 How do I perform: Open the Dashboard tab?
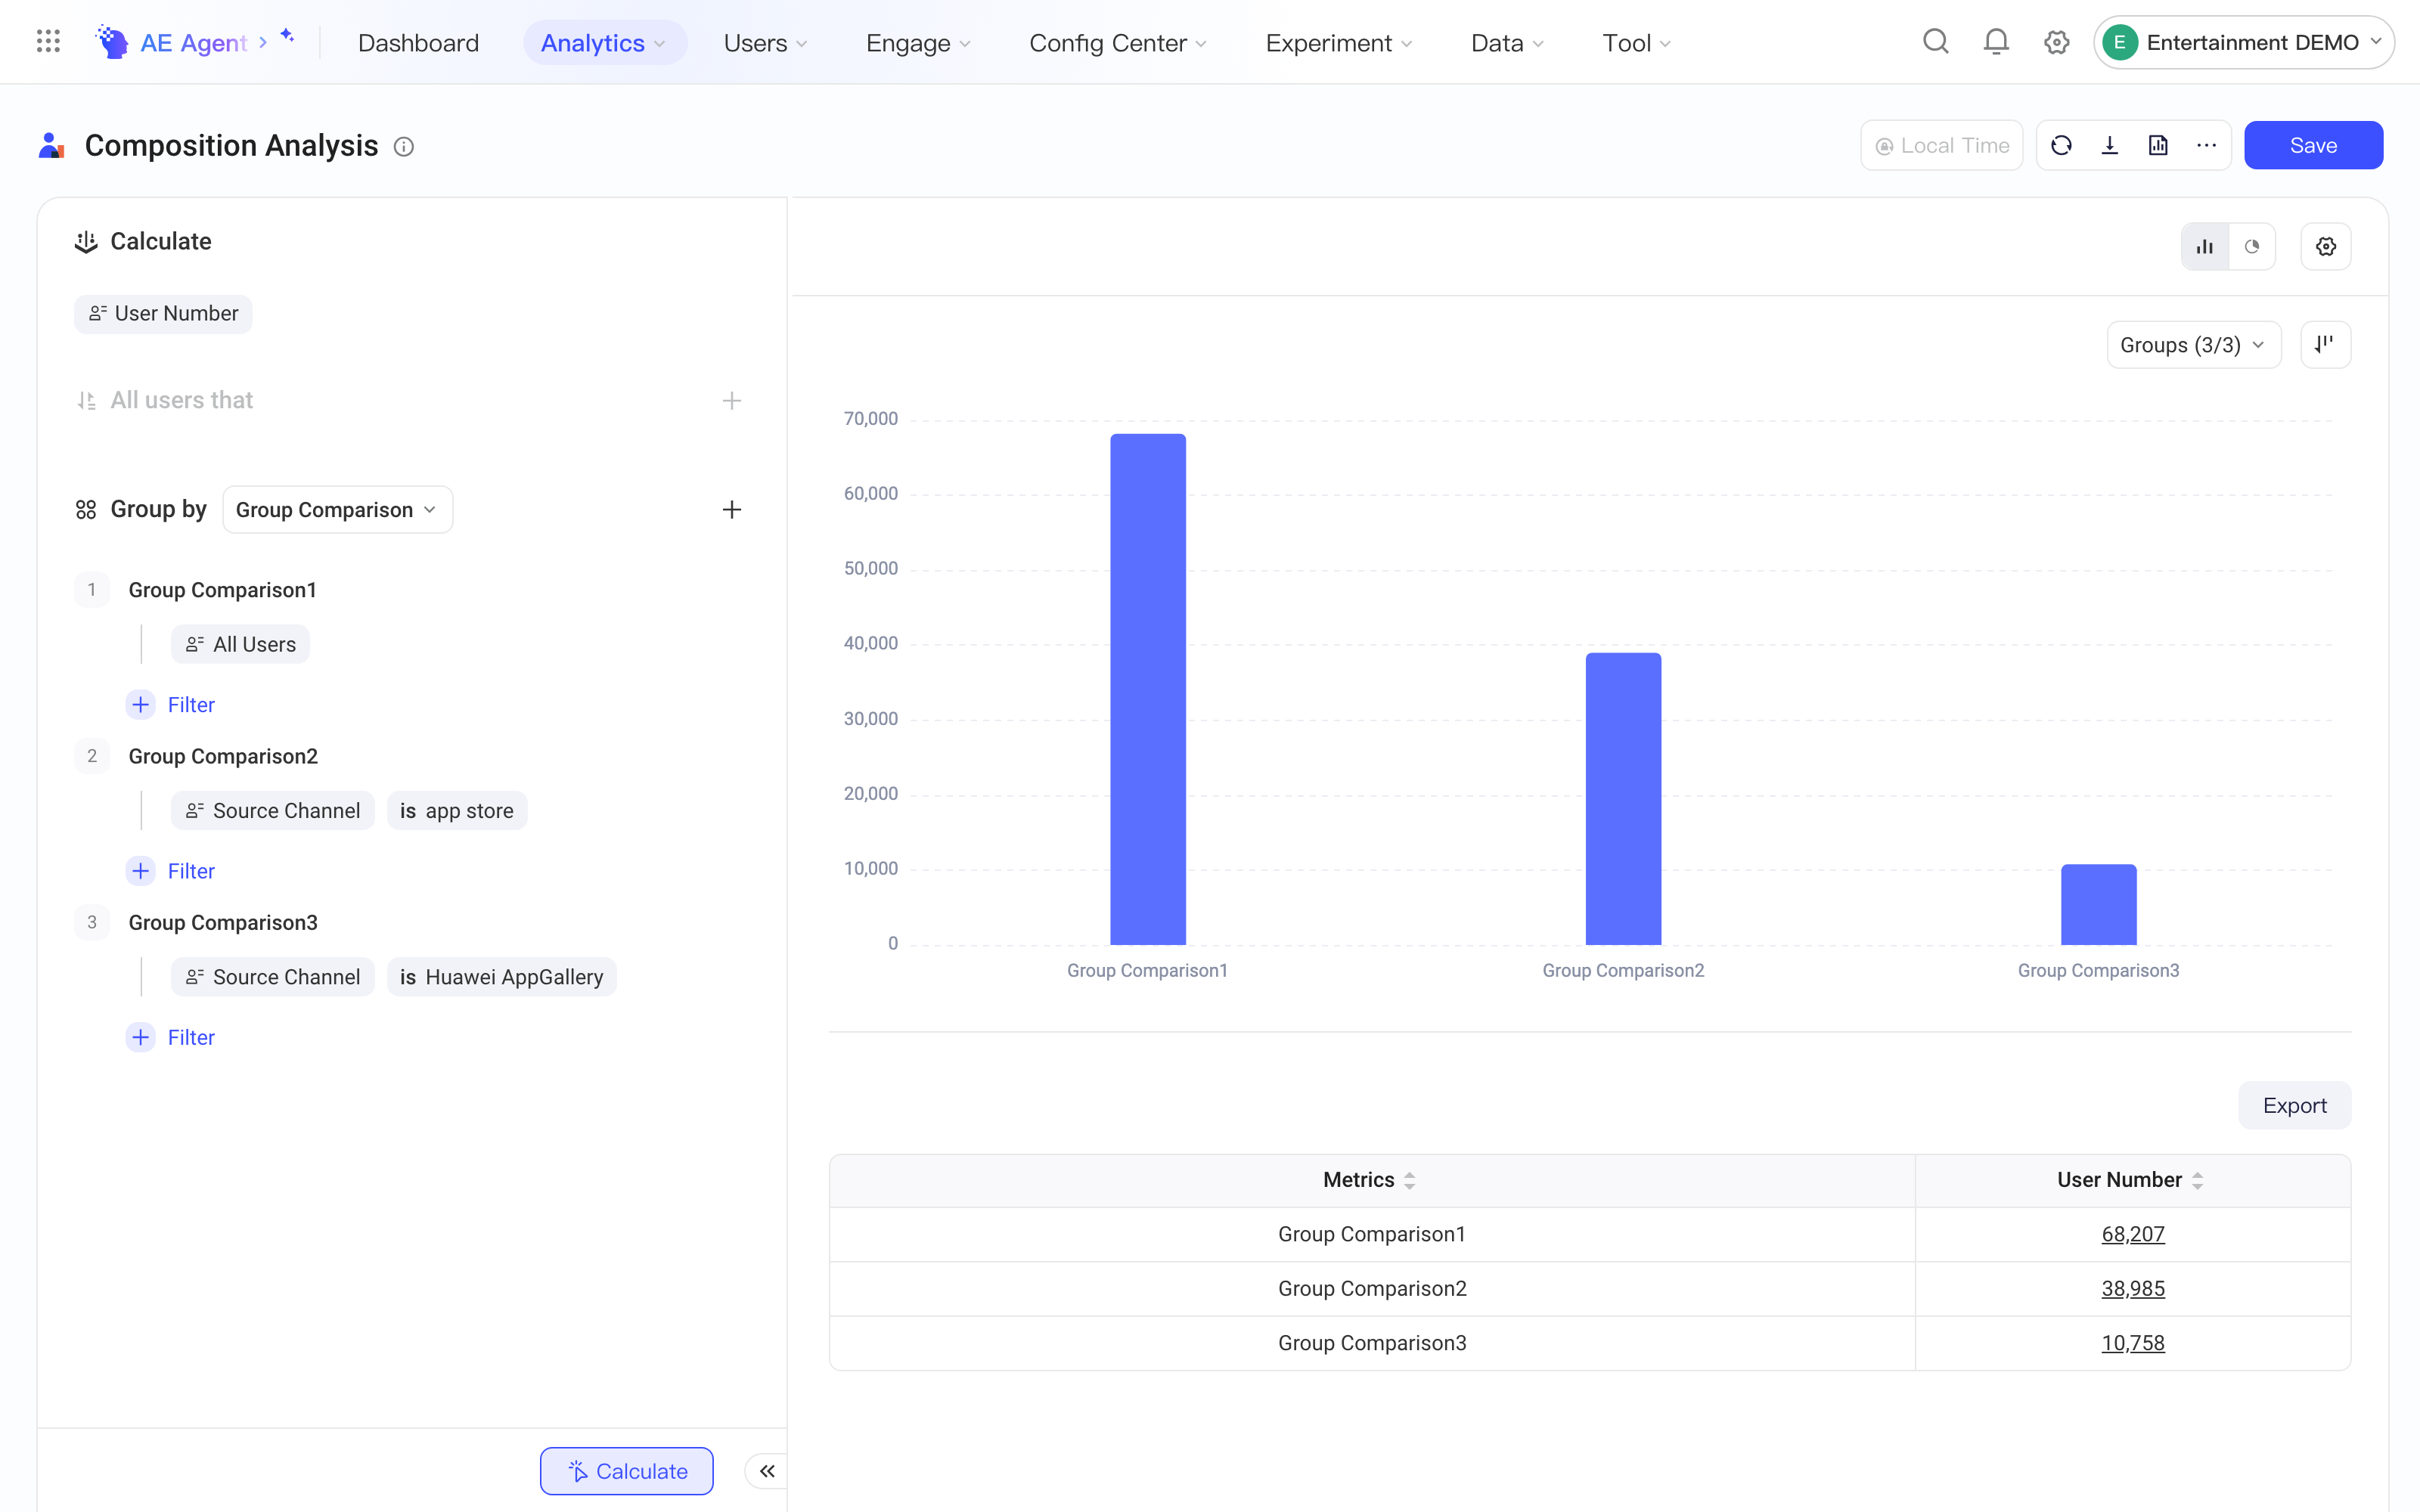point(418,43)
